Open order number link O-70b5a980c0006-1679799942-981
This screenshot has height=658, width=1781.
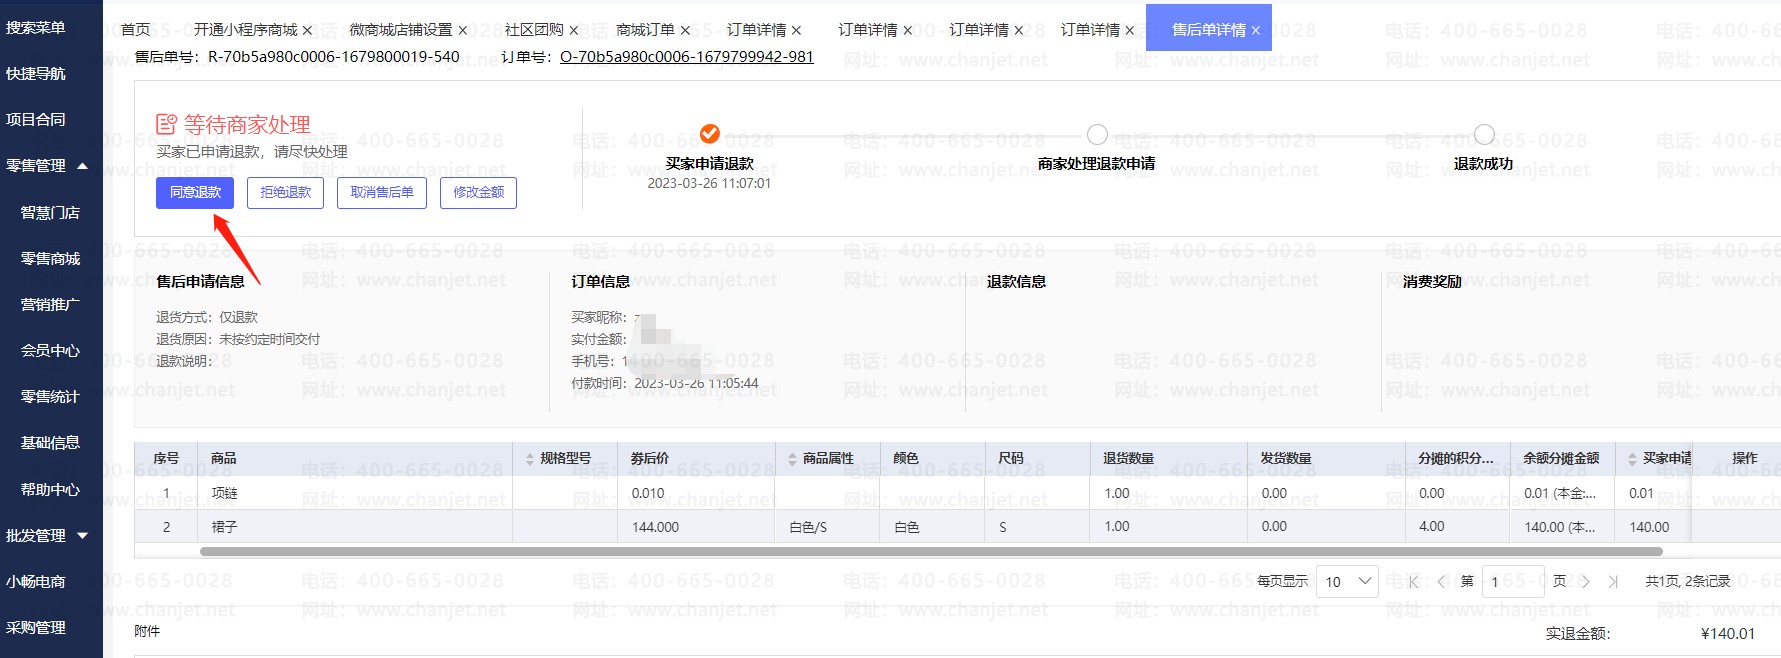click(x=687, y=57)
